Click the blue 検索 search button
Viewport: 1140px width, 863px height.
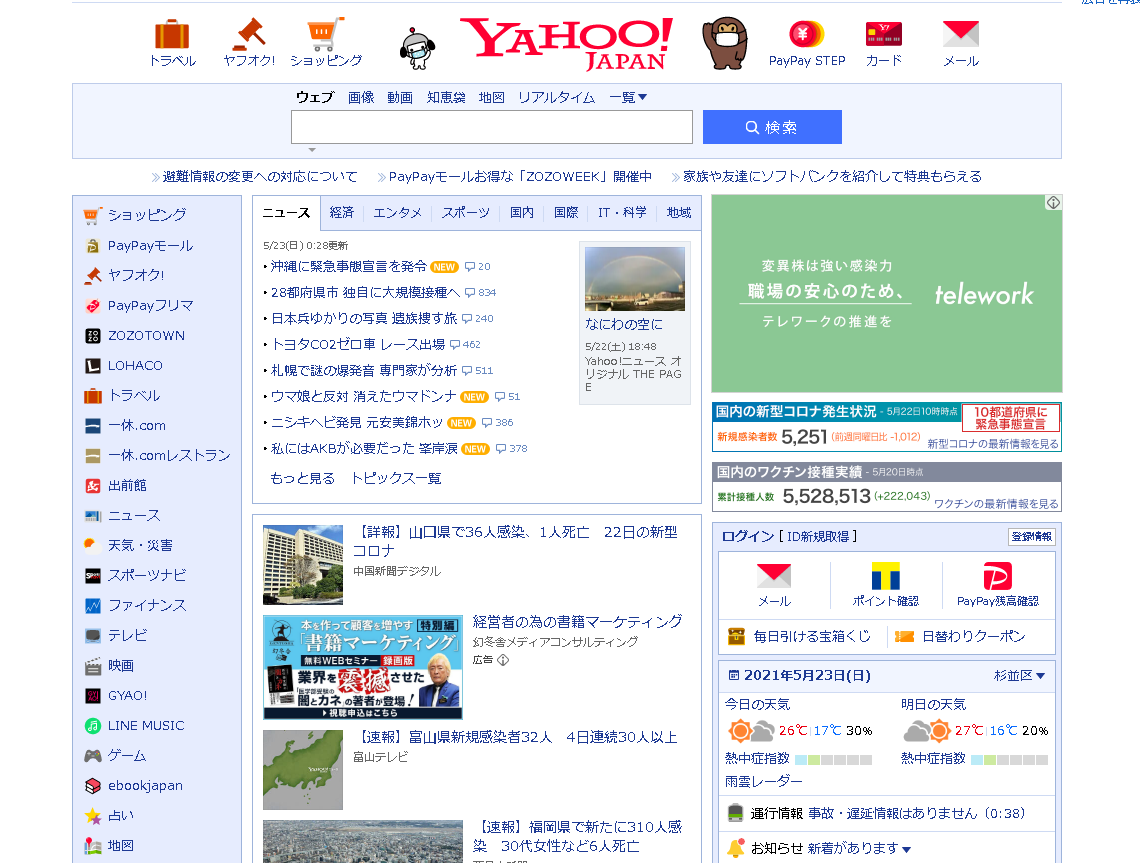pyautogui.click(x=772, y=127)
